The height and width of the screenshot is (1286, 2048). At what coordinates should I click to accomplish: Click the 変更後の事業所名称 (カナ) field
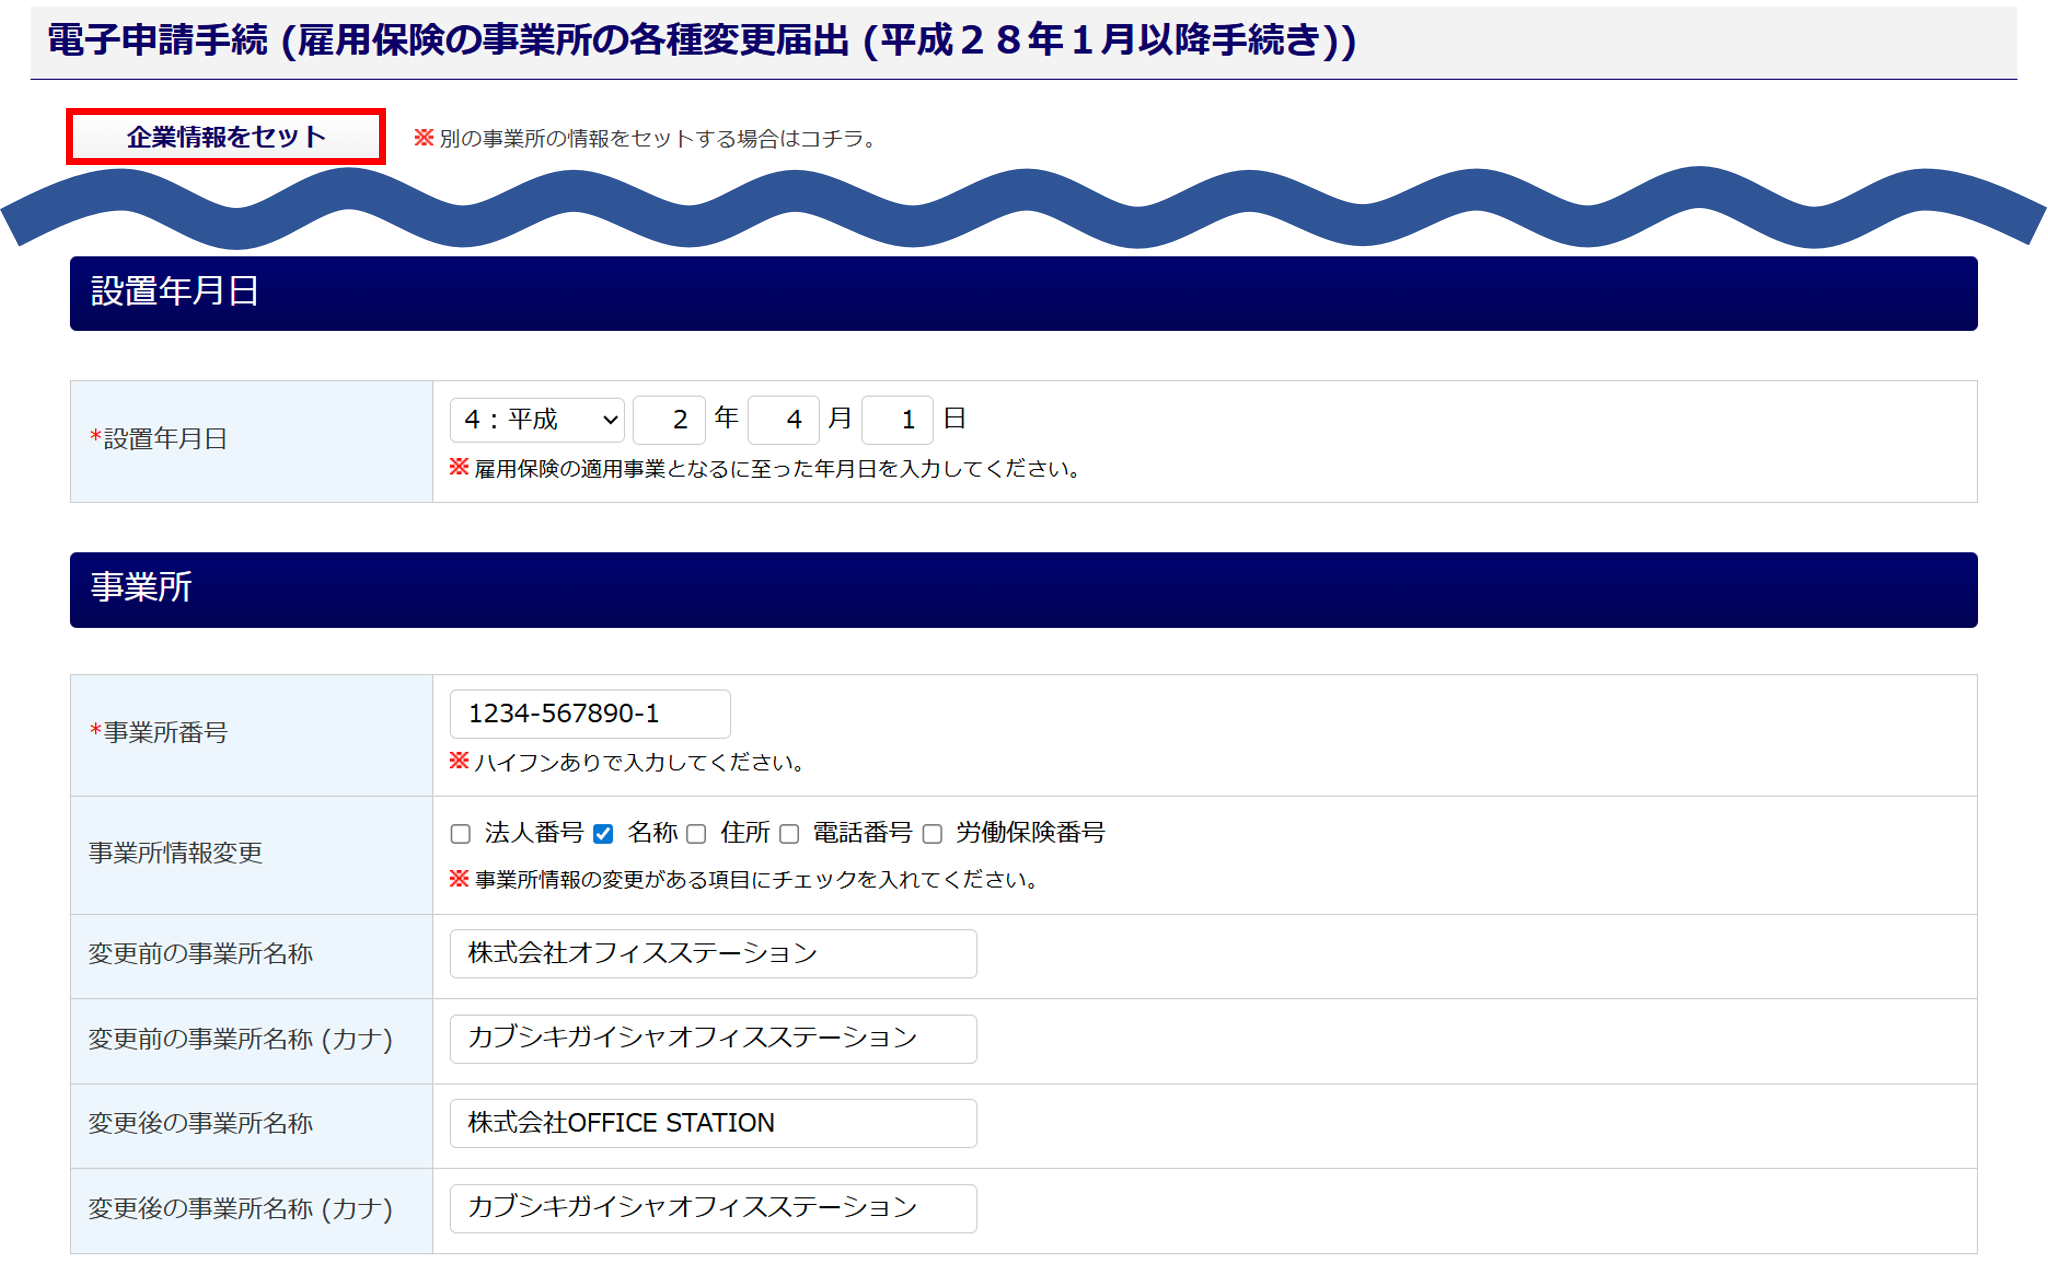713,1208
